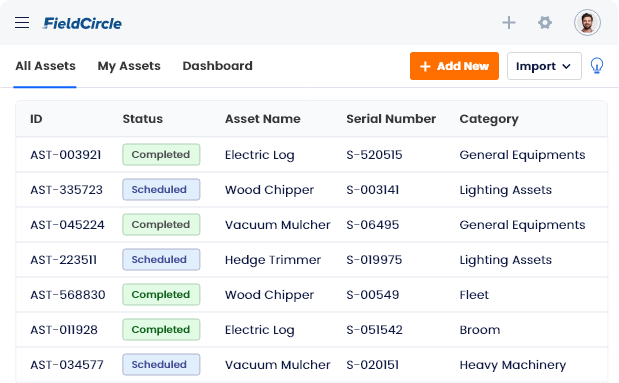Screen dimensions: 619x383
Task: Click Completed badge for AST-045224
Action: (161, 224)
